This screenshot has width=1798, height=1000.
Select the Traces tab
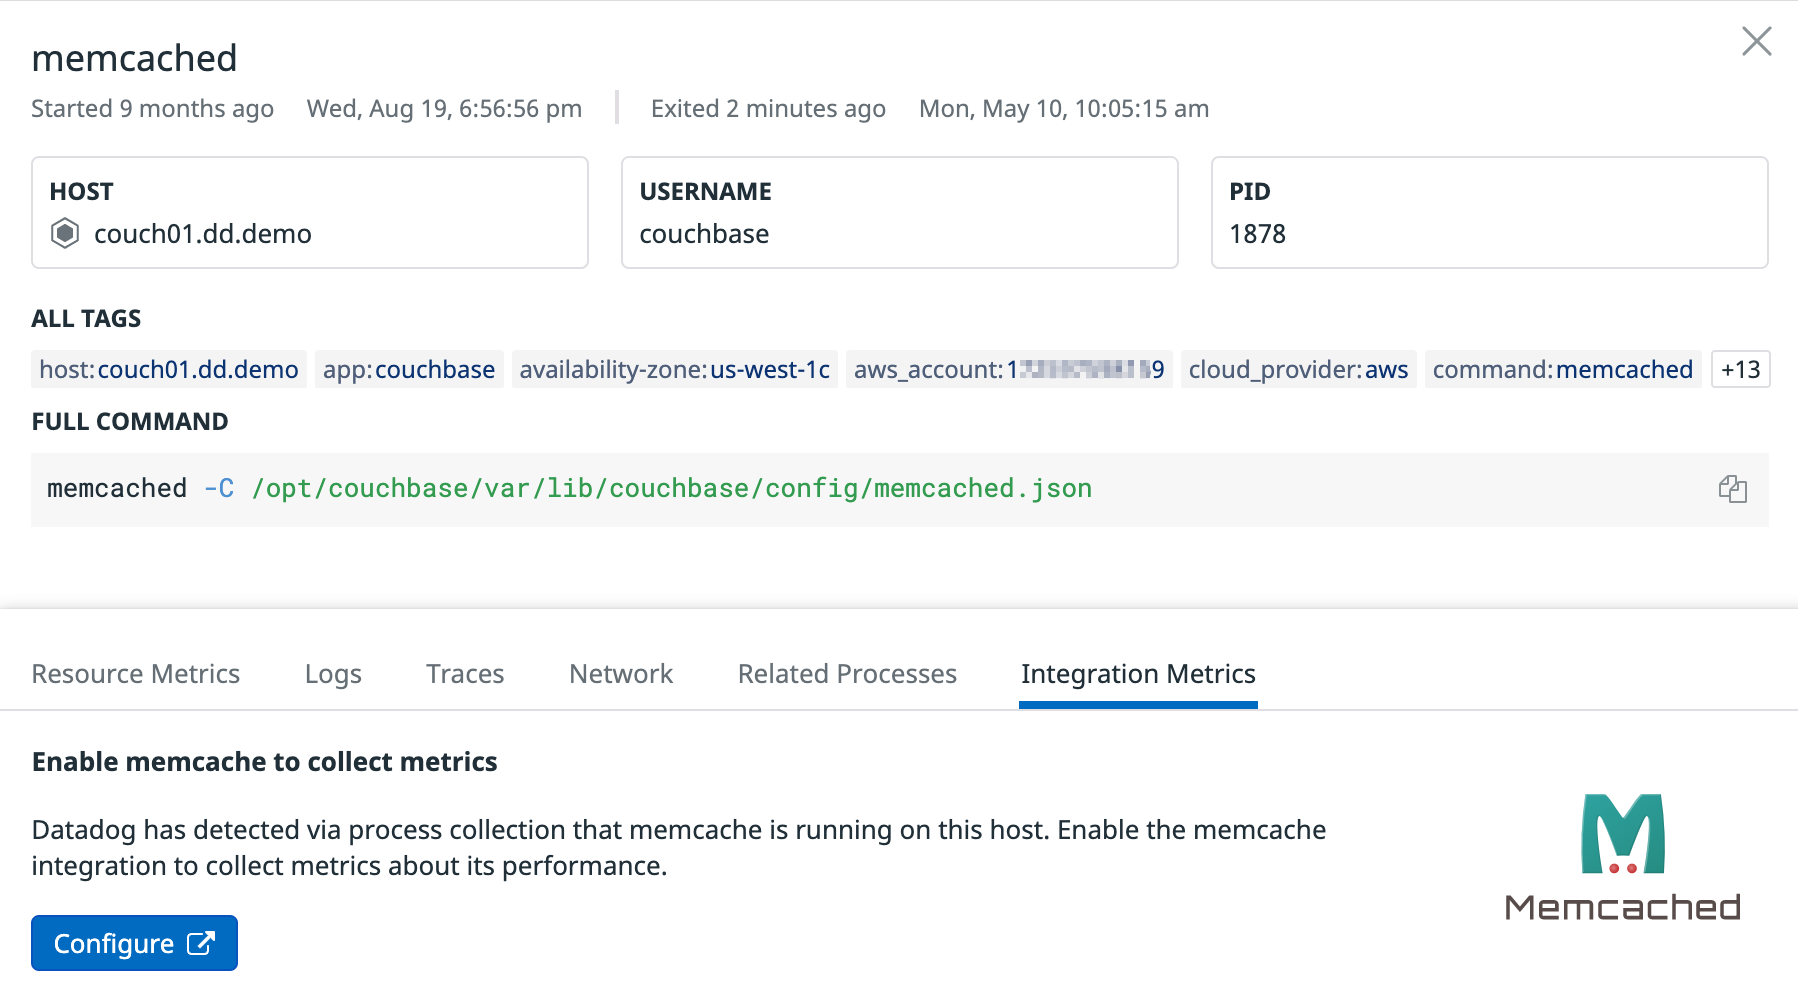point(464,673)
